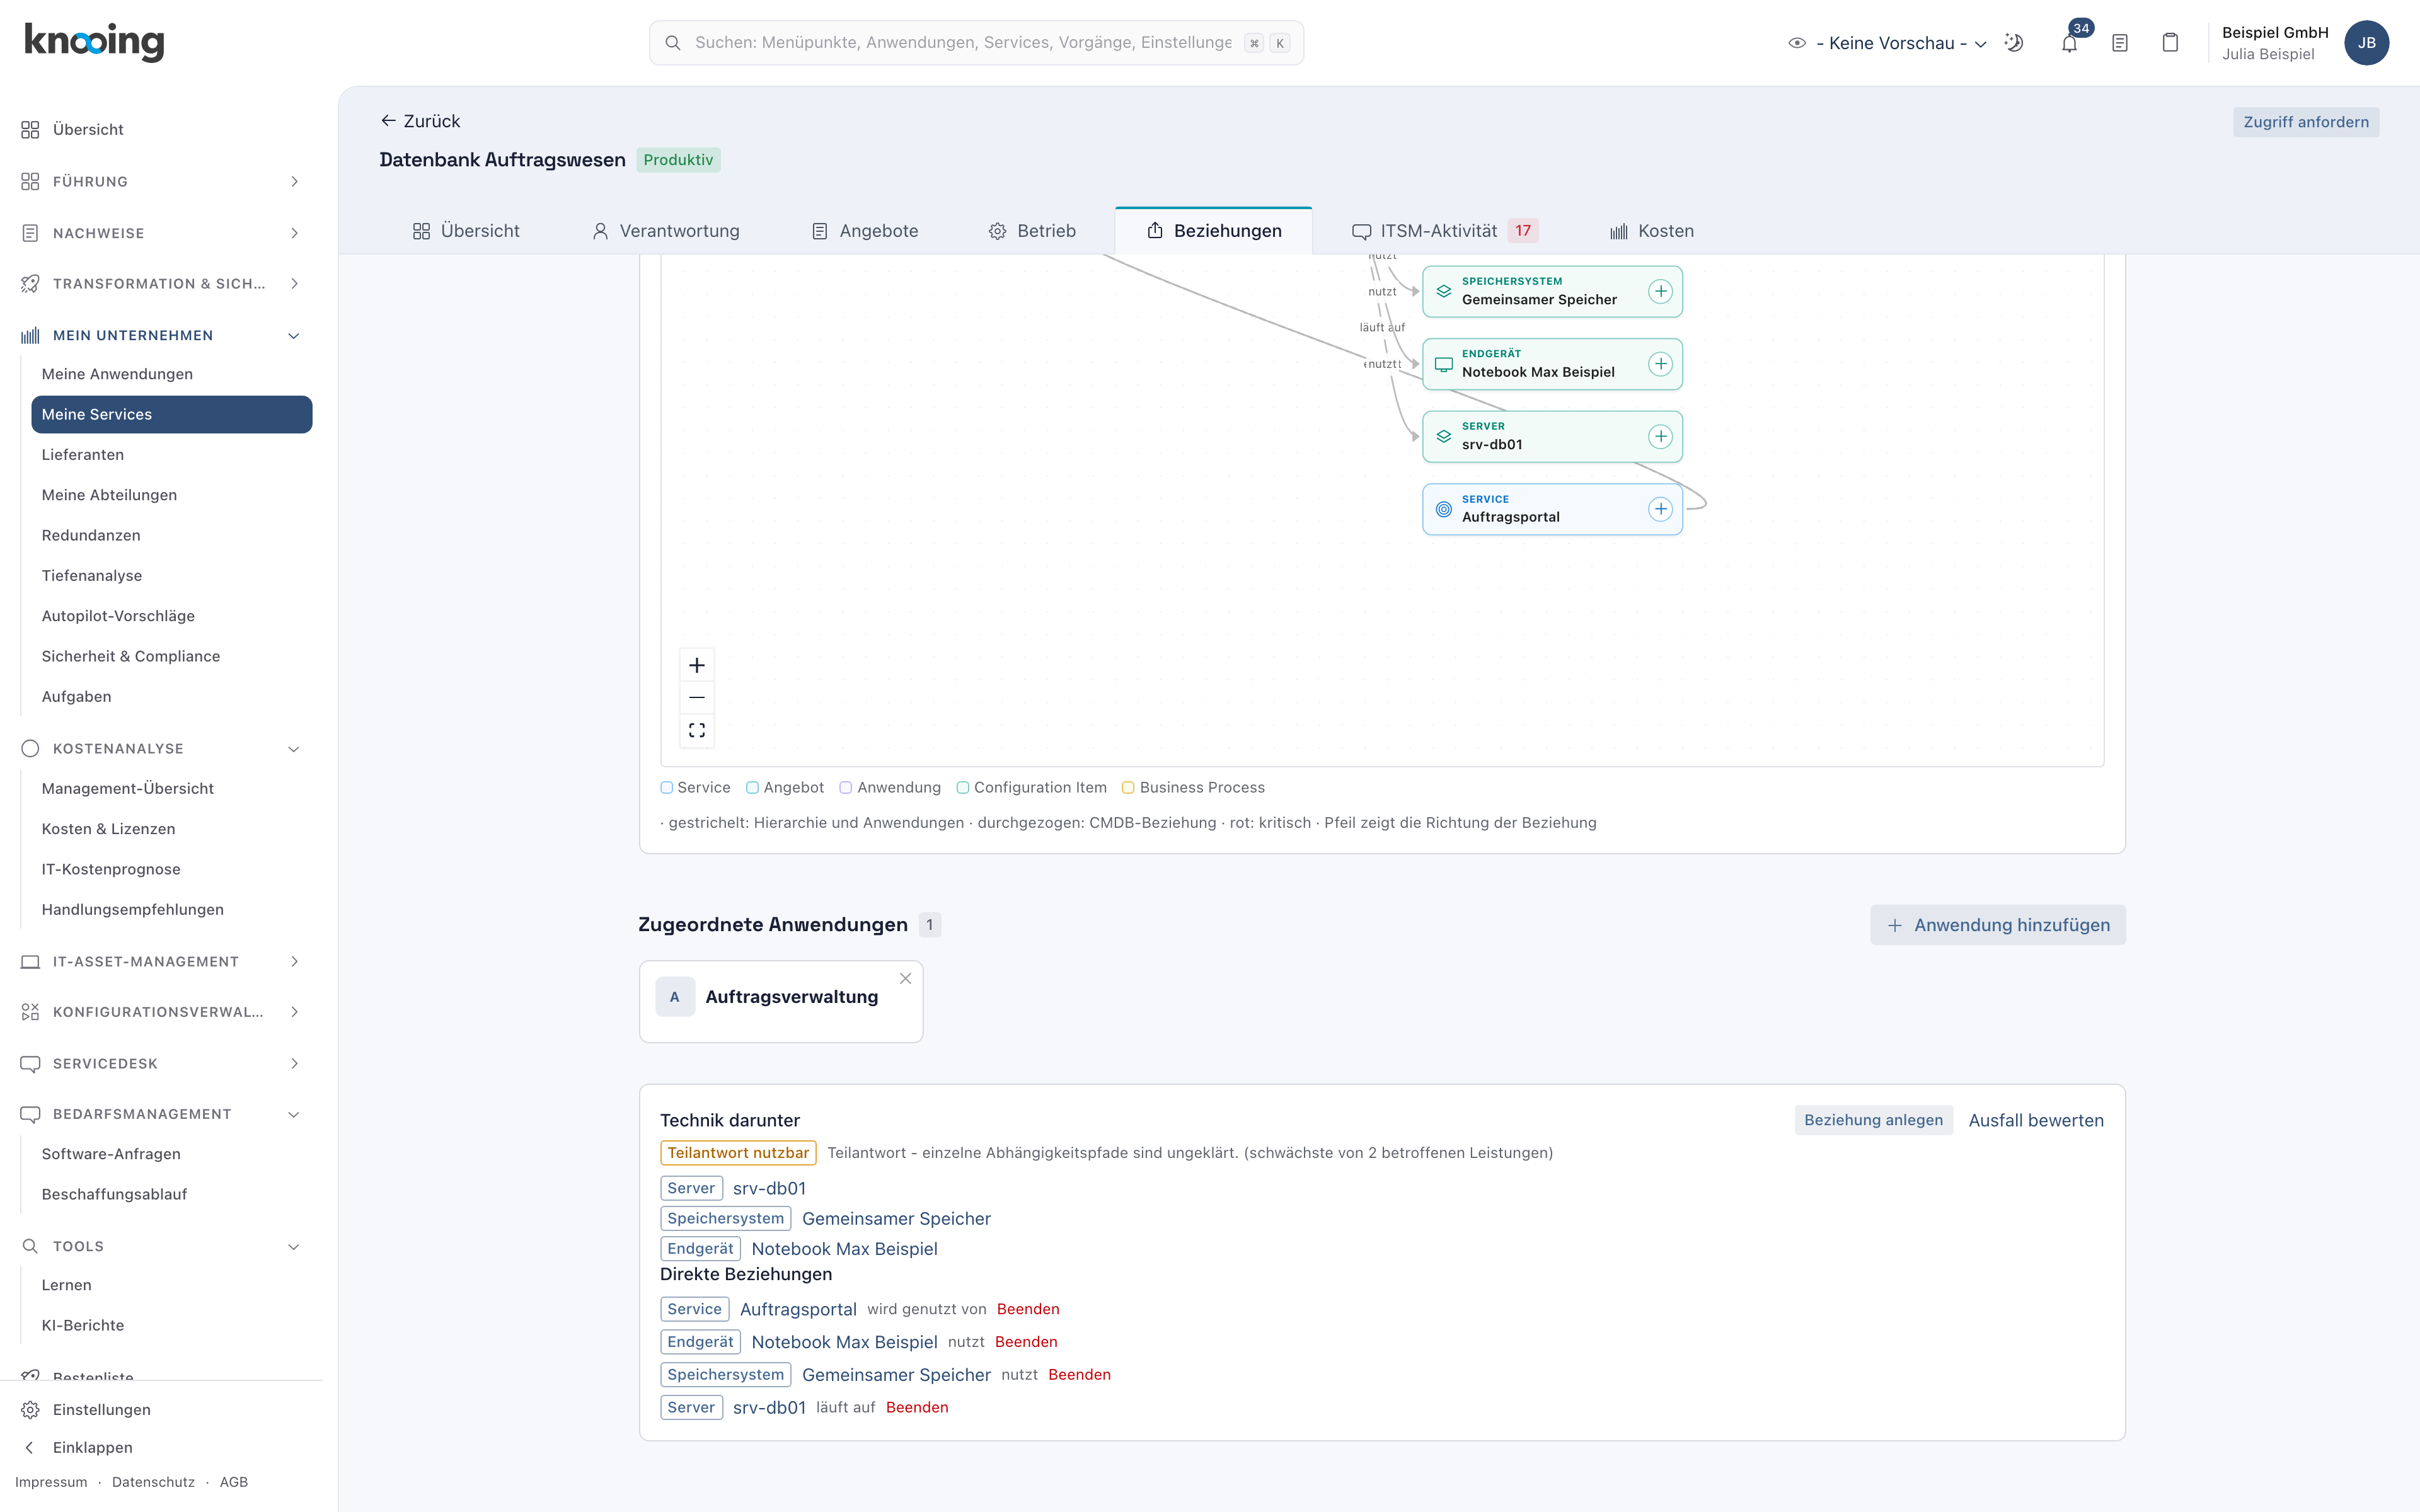Click Anwendung hinzufügen button

(x=1998, y=925)
